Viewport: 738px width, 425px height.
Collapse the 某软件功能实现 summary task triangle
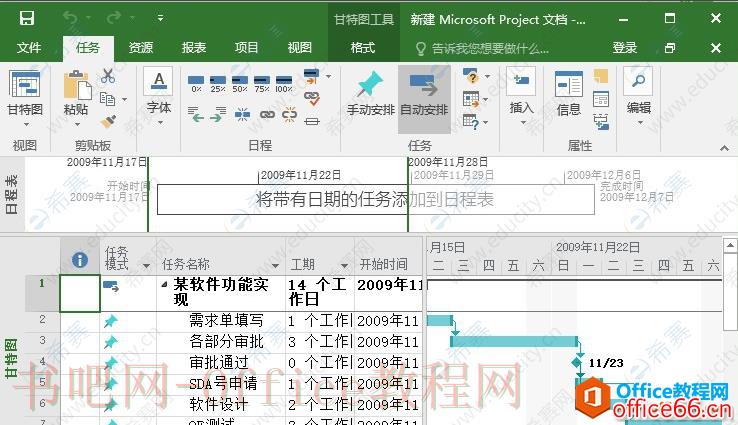pos(164,285)
